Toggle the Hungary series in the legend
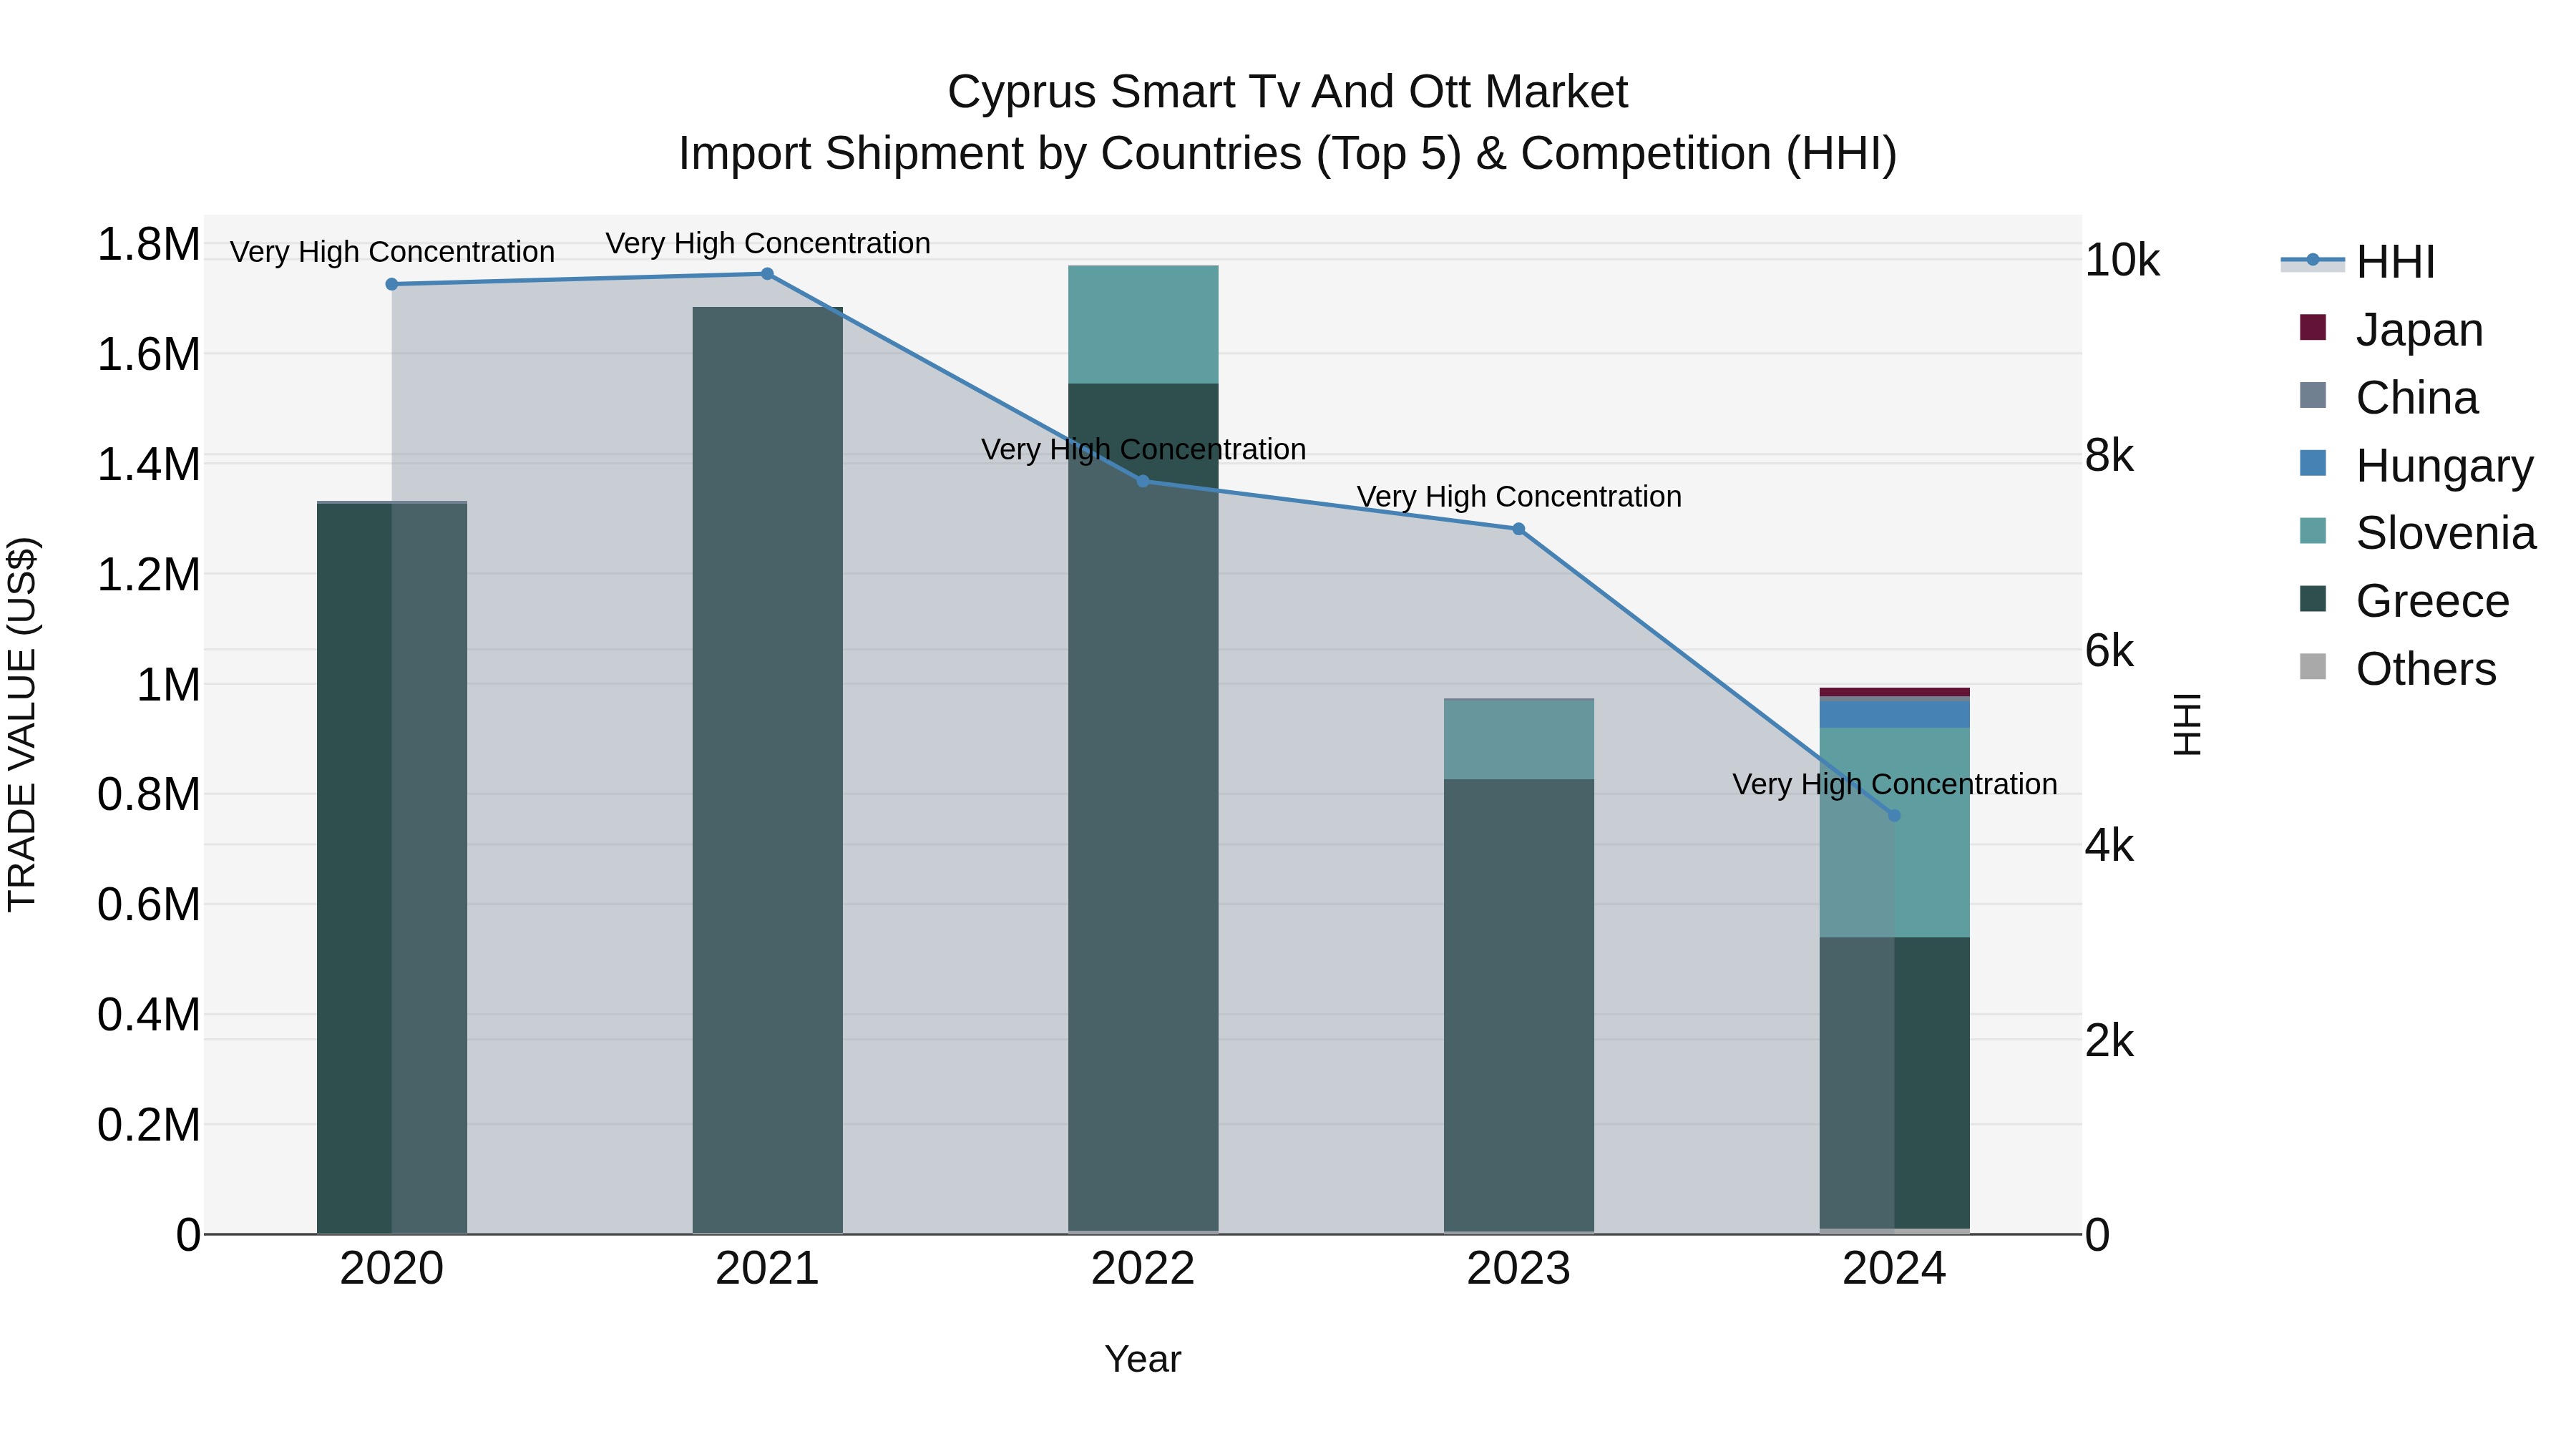Viewport: 2576px width, 1449px height. point(2416,466)
